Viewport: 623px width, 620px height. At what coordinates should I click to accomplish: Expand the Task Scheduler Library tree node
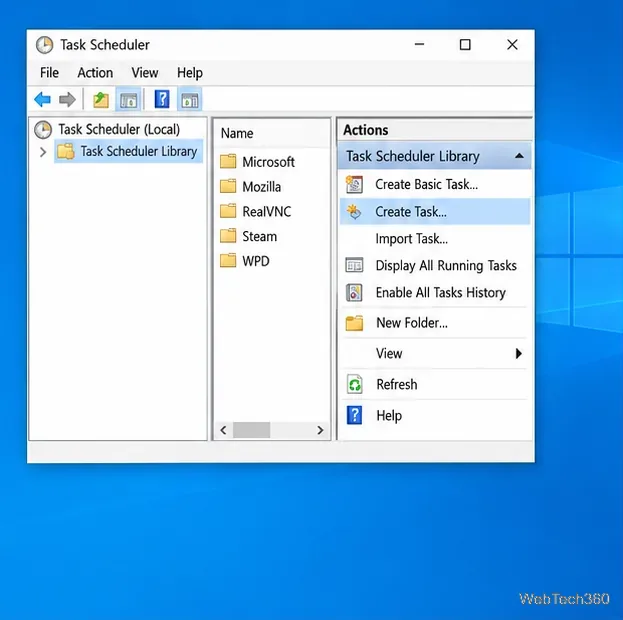click(43, 152)
